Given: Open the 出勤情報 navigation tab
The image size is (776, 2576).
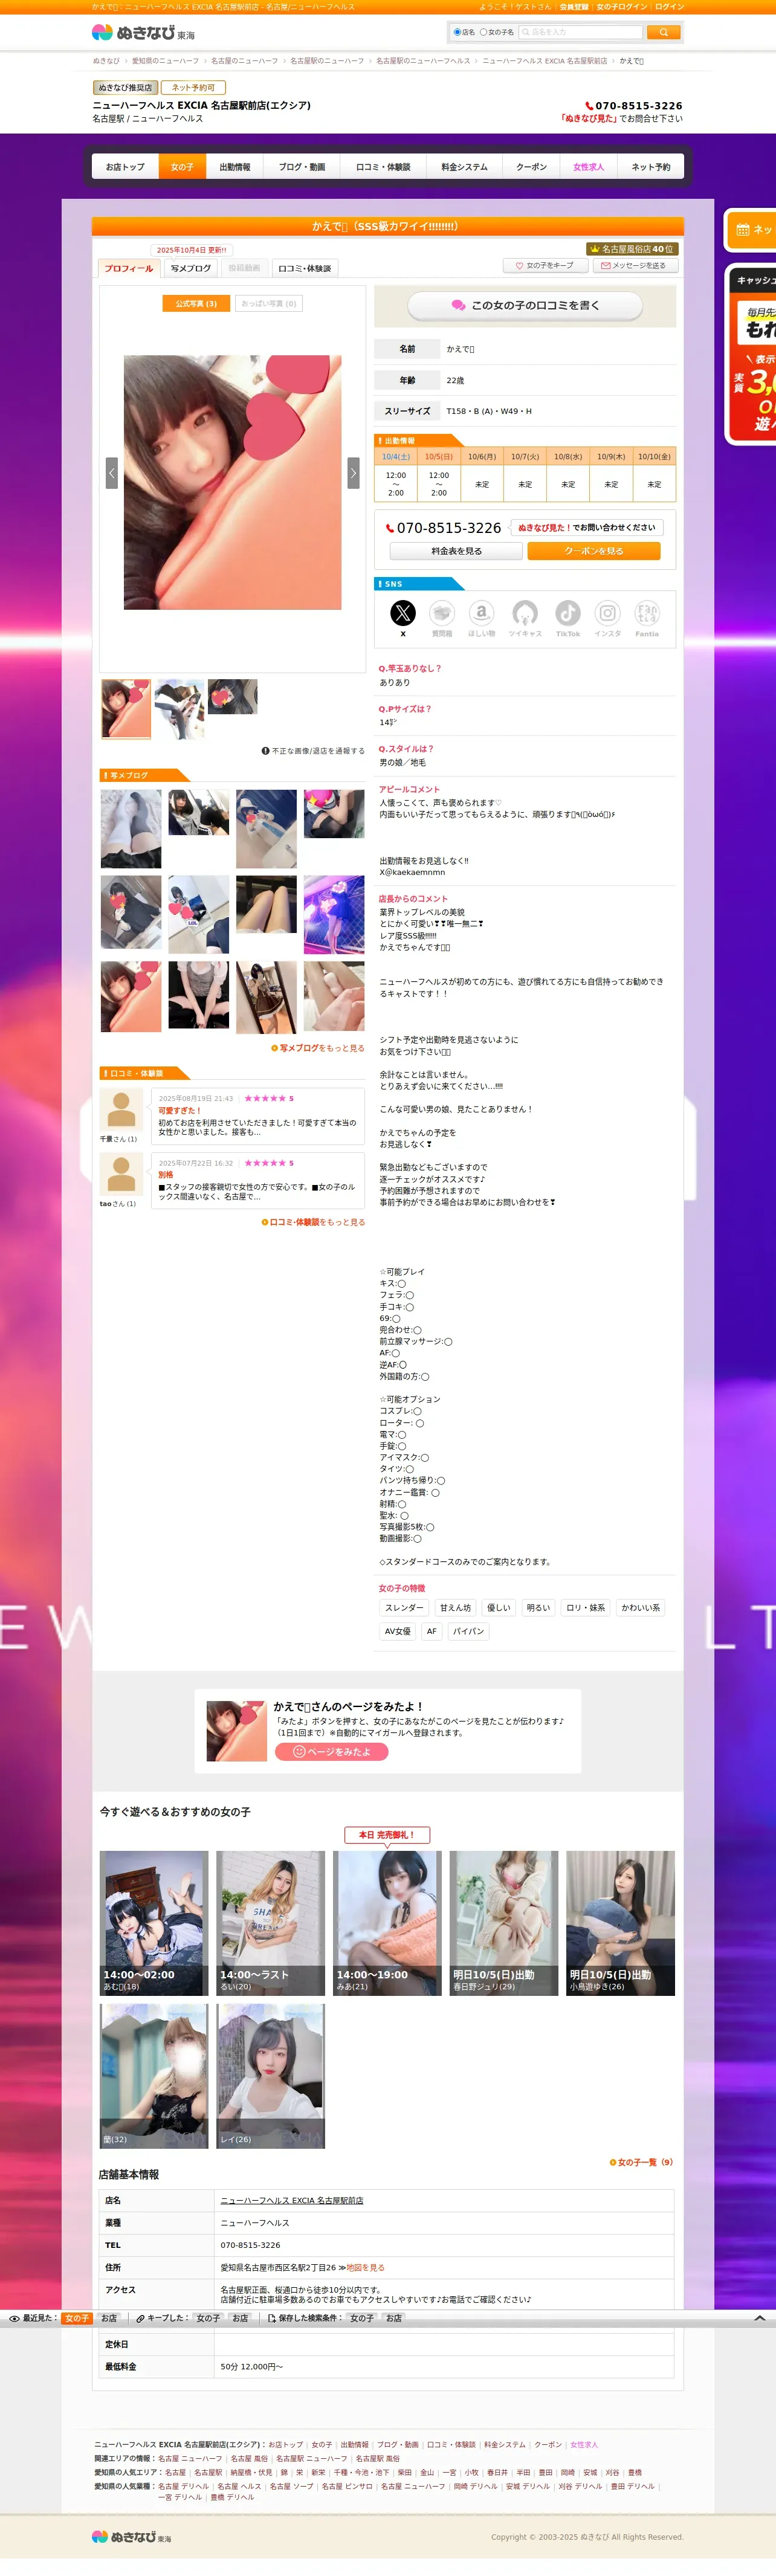Looking at the screenshot, I should pos(235,167).
